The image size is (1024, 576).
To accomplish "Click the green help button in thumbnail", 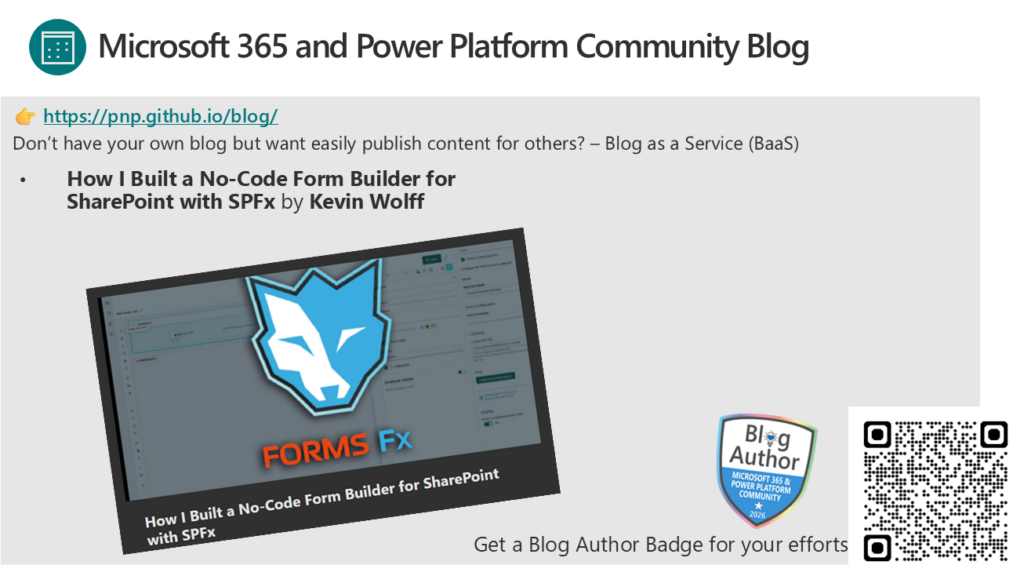I will point(496,377).
